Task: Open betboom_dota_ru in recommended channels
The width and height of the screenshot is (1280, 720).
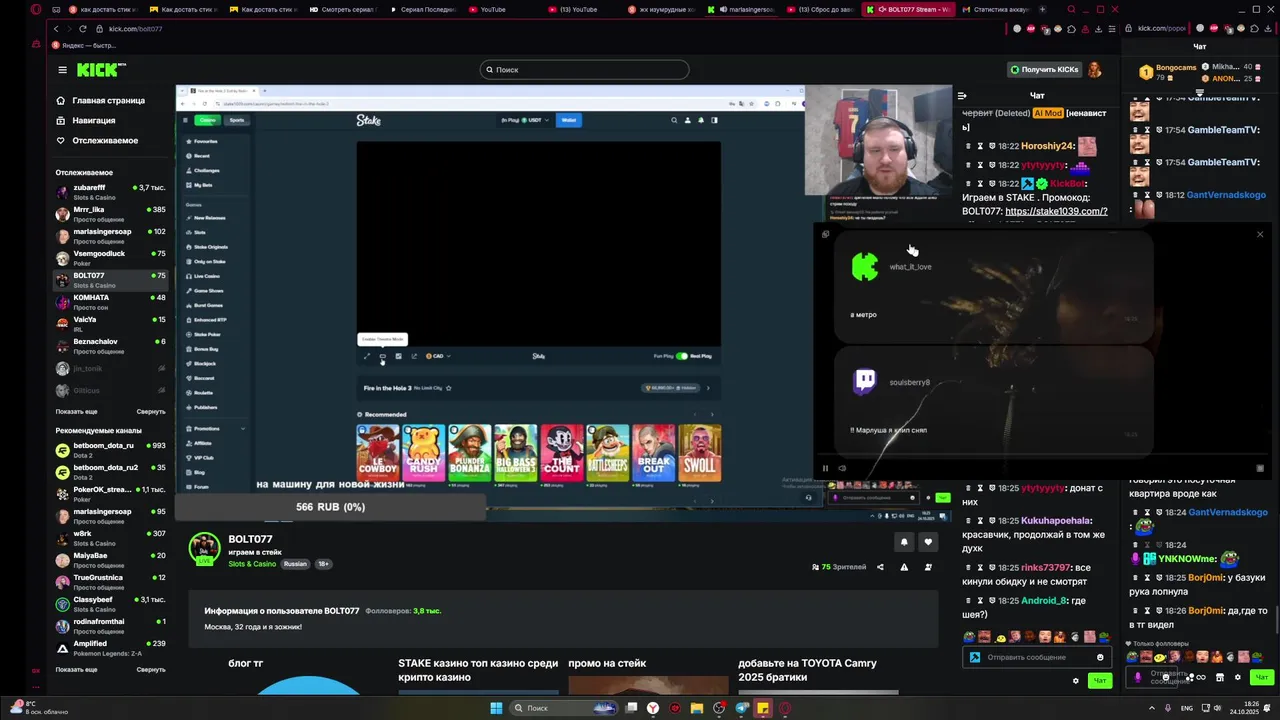Action: click(110, 450)
